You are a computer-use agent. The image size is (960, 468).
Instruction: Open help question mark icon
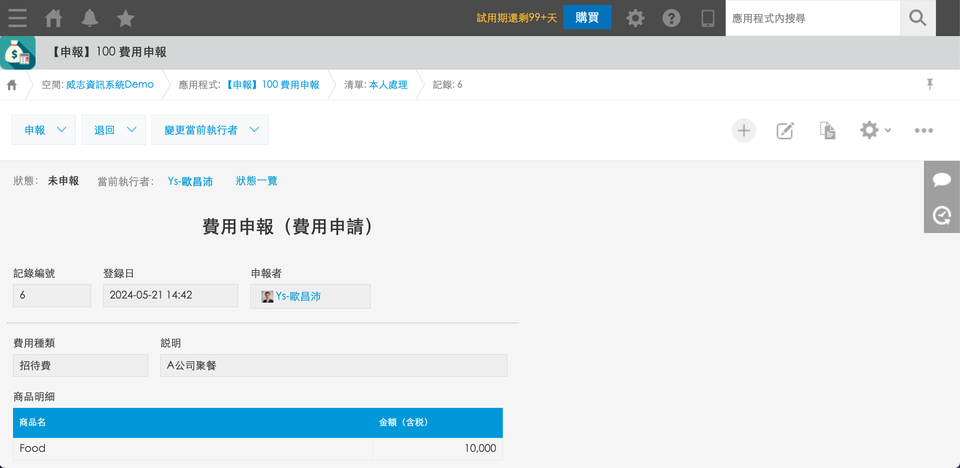point(672,18)
